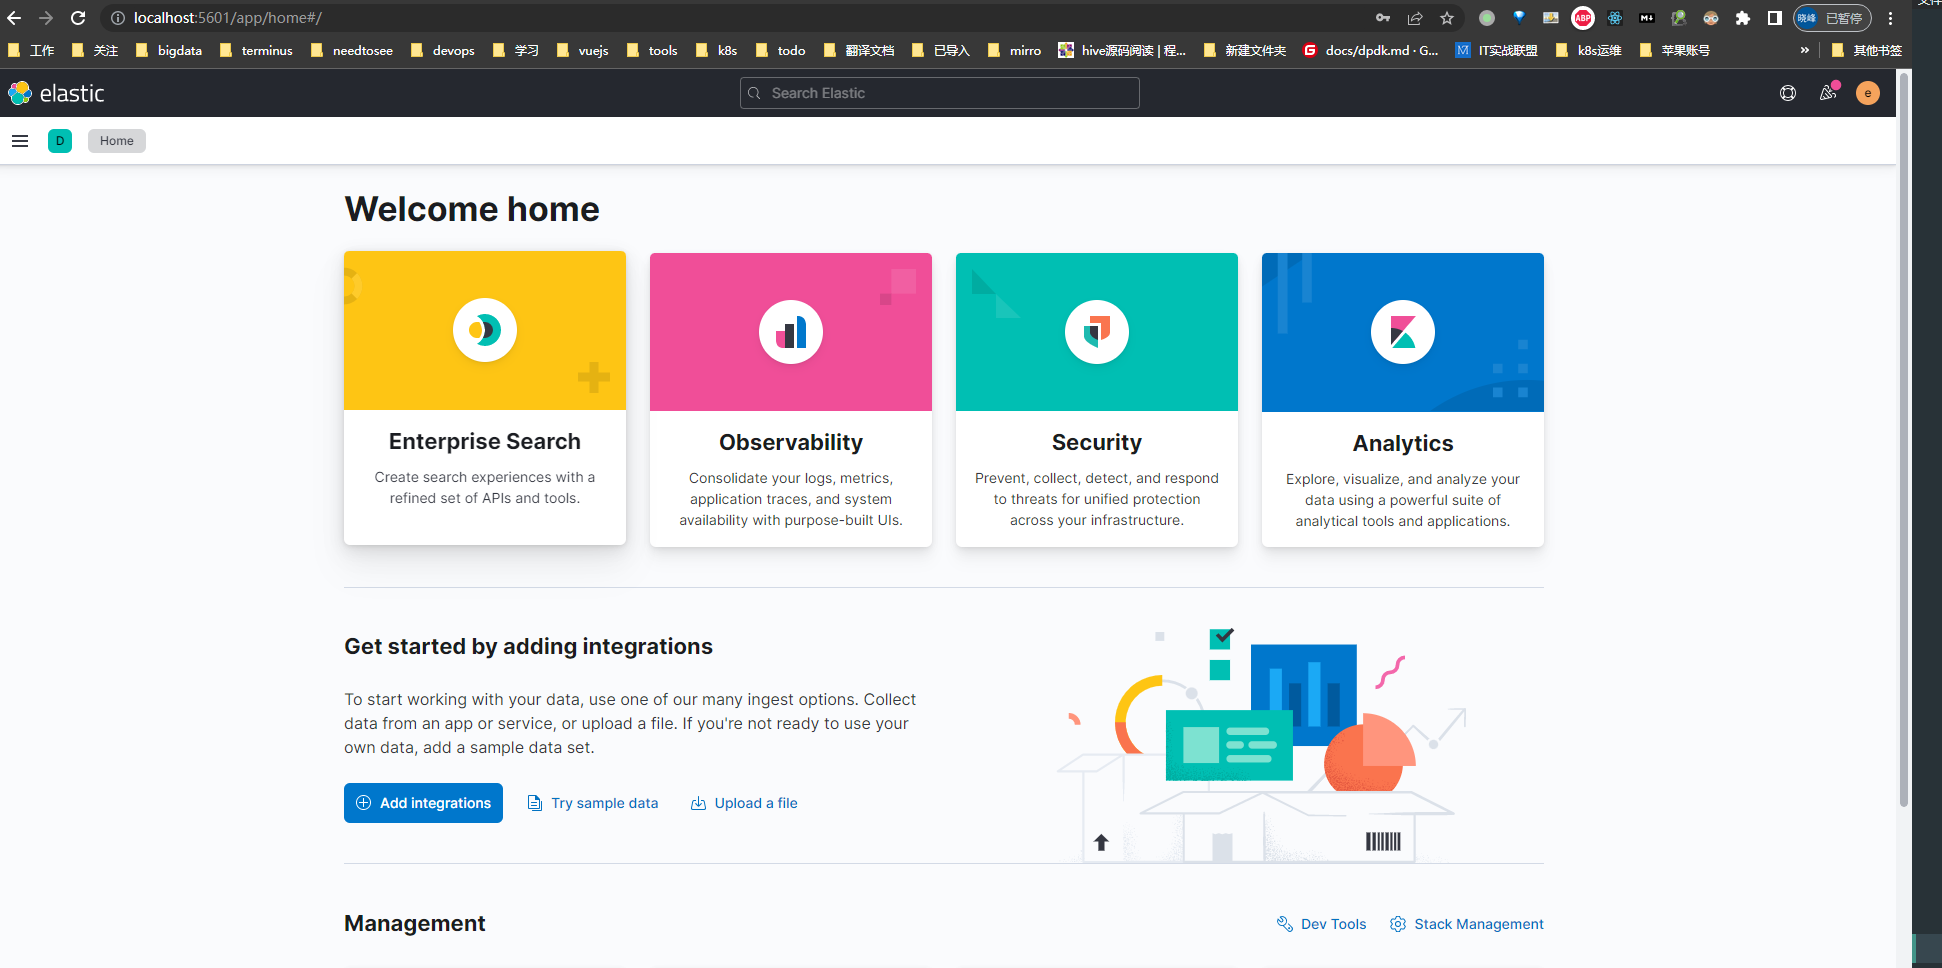Open the todo bookmark folder

(781, 50)
